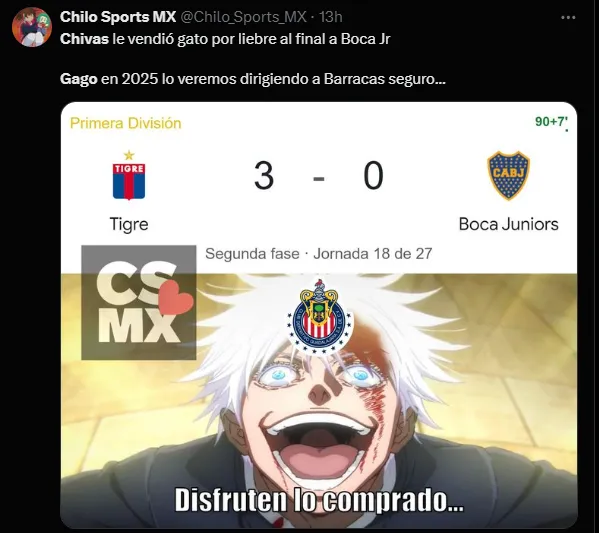Click the heart in the CSMX logo
This screenshot has height=533, width=599.
click(x=175, y=298)
